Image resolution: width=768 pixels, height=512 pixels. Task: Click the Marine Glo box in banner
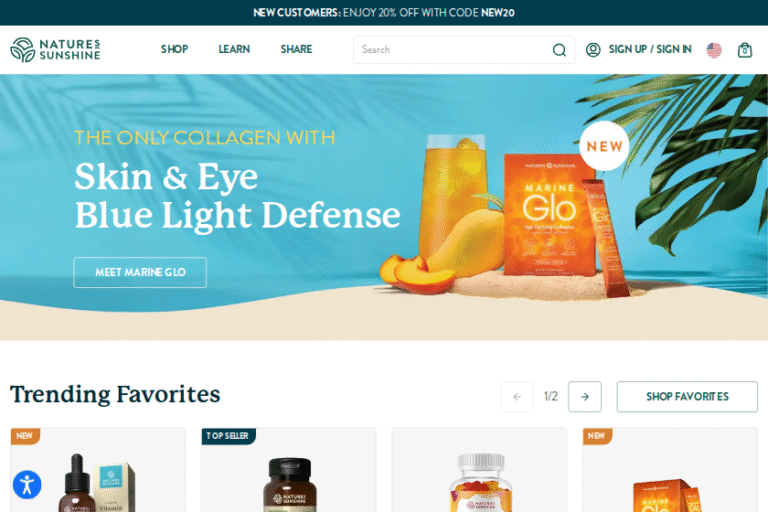[550, 215]
